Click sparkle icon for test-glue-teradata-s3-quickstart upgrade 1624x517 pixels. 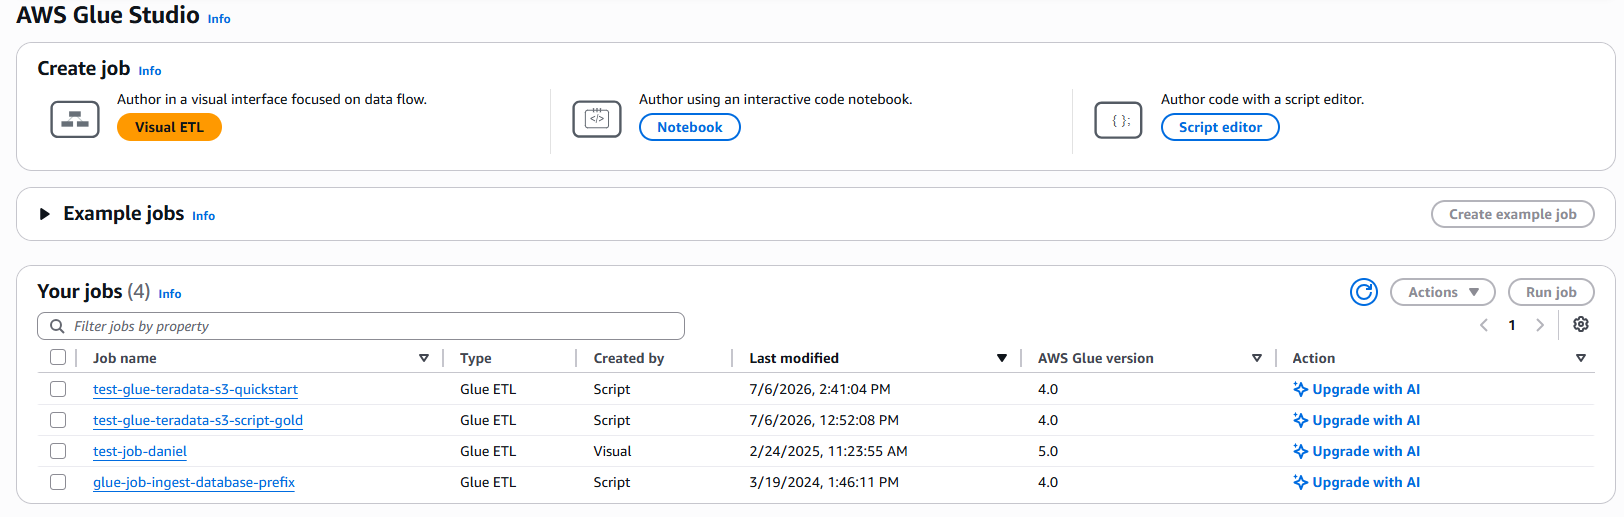[1300, 389]
